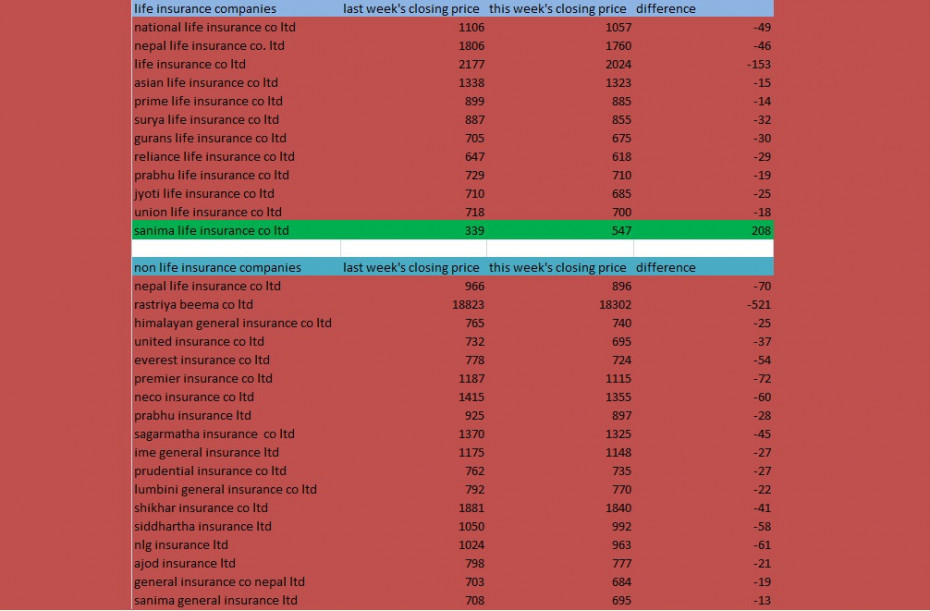The height and width of the screenshot is (611, 930).
Task: Select the difference -49 cell
Action: coord(703,27)
